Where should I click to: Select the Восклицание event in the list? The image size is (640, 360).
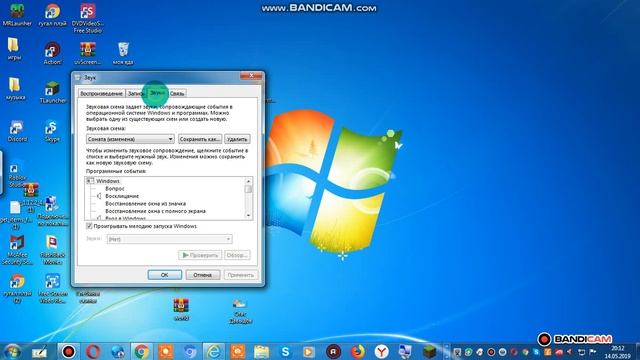click(x=122, y=196)
